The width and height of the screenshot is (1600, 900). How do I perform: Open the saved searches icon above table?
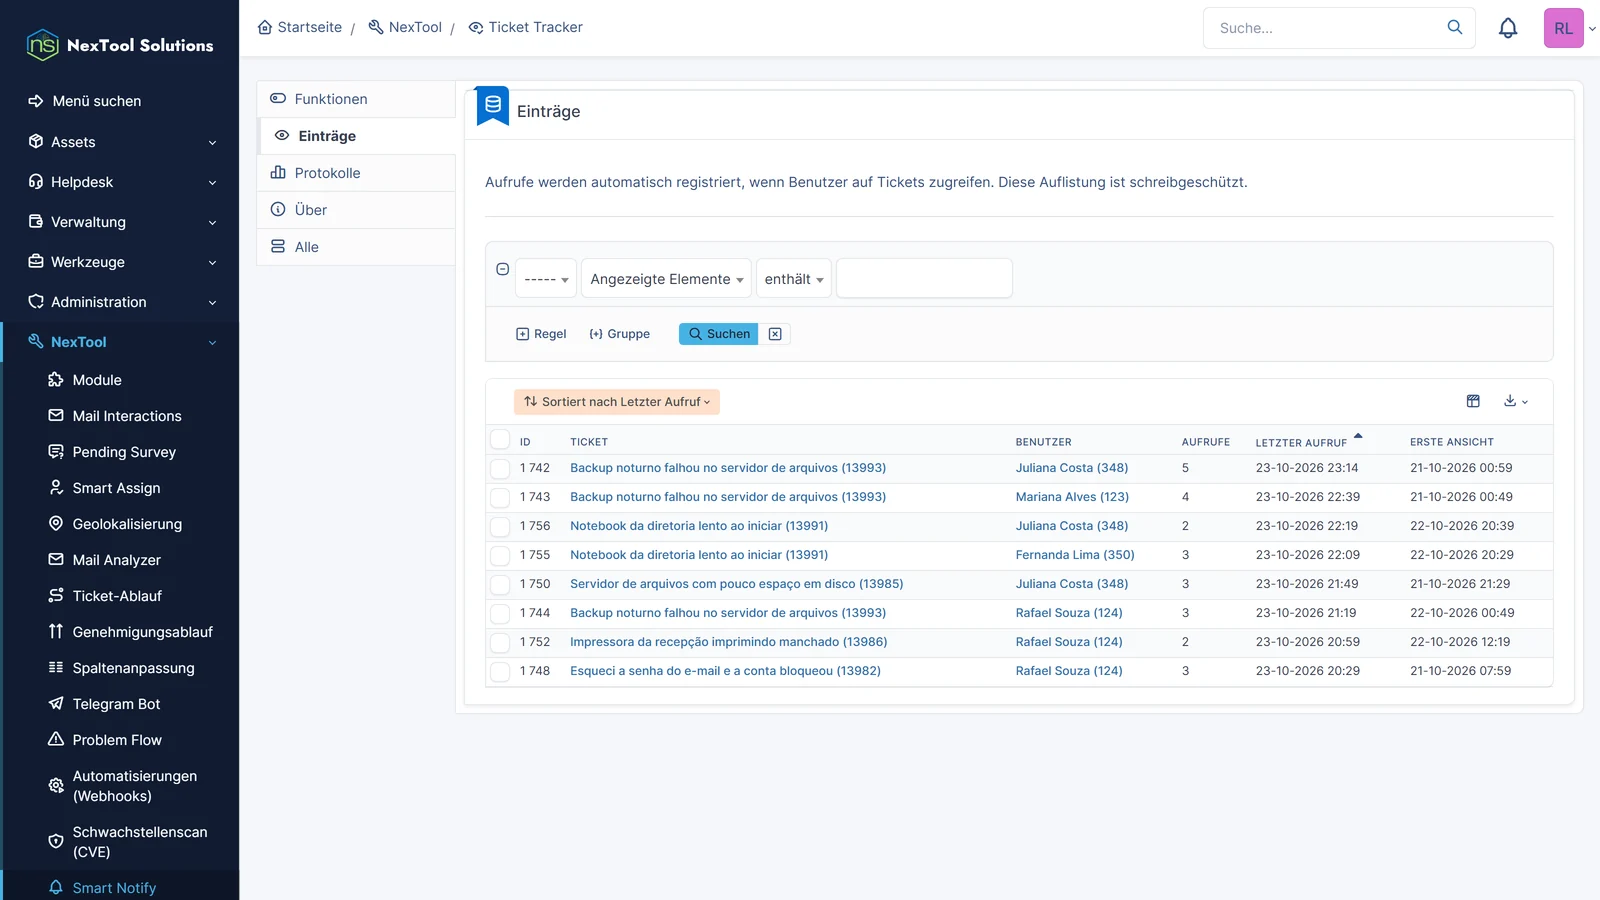pos(1473,401)
